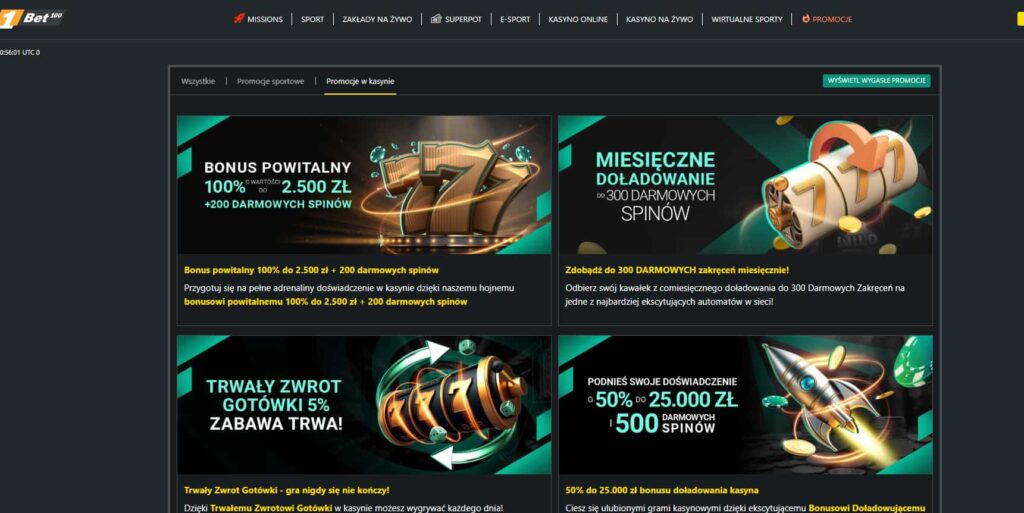Open the Sport menu item
Viewport: 1024px width, 513px height.
click(312, 20)
